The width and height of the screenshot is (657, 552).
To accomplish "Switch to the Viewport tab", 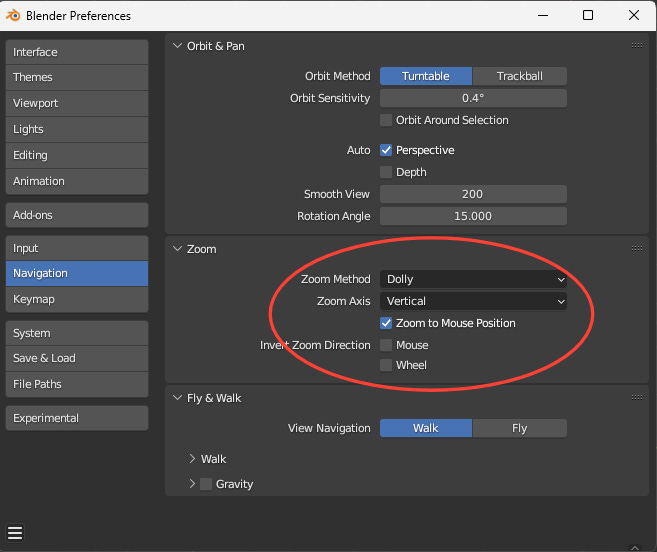I will tap(77, 104).
